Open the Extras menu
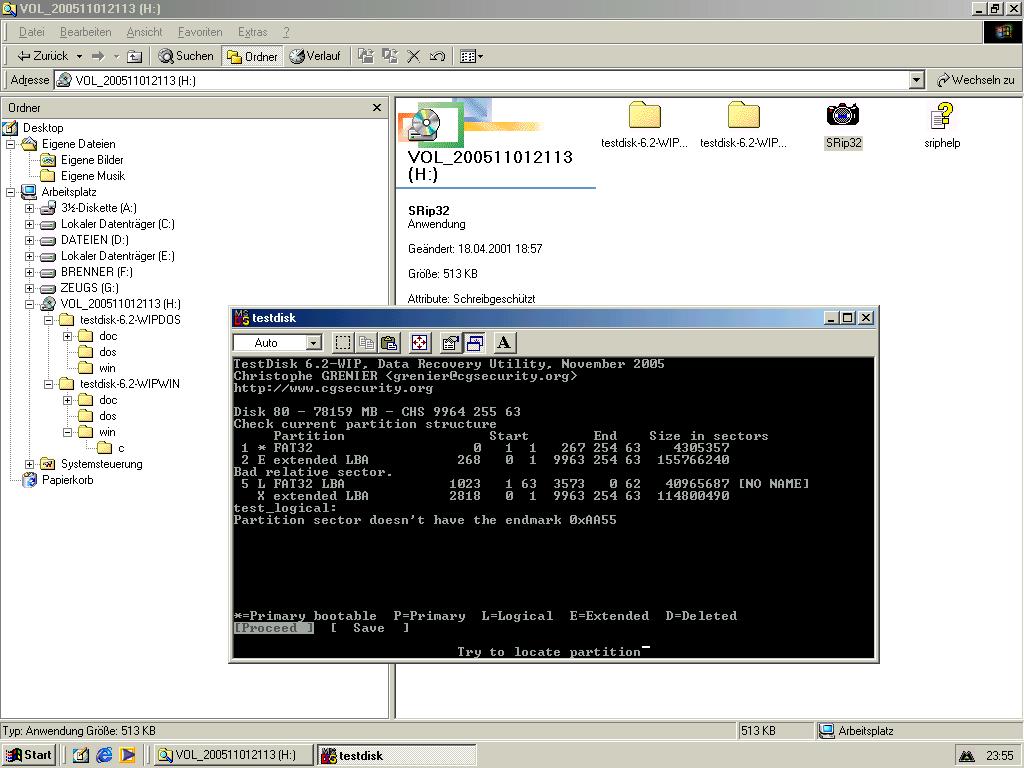This screenshot has height=768, width=1024. [x=252, y=32]
